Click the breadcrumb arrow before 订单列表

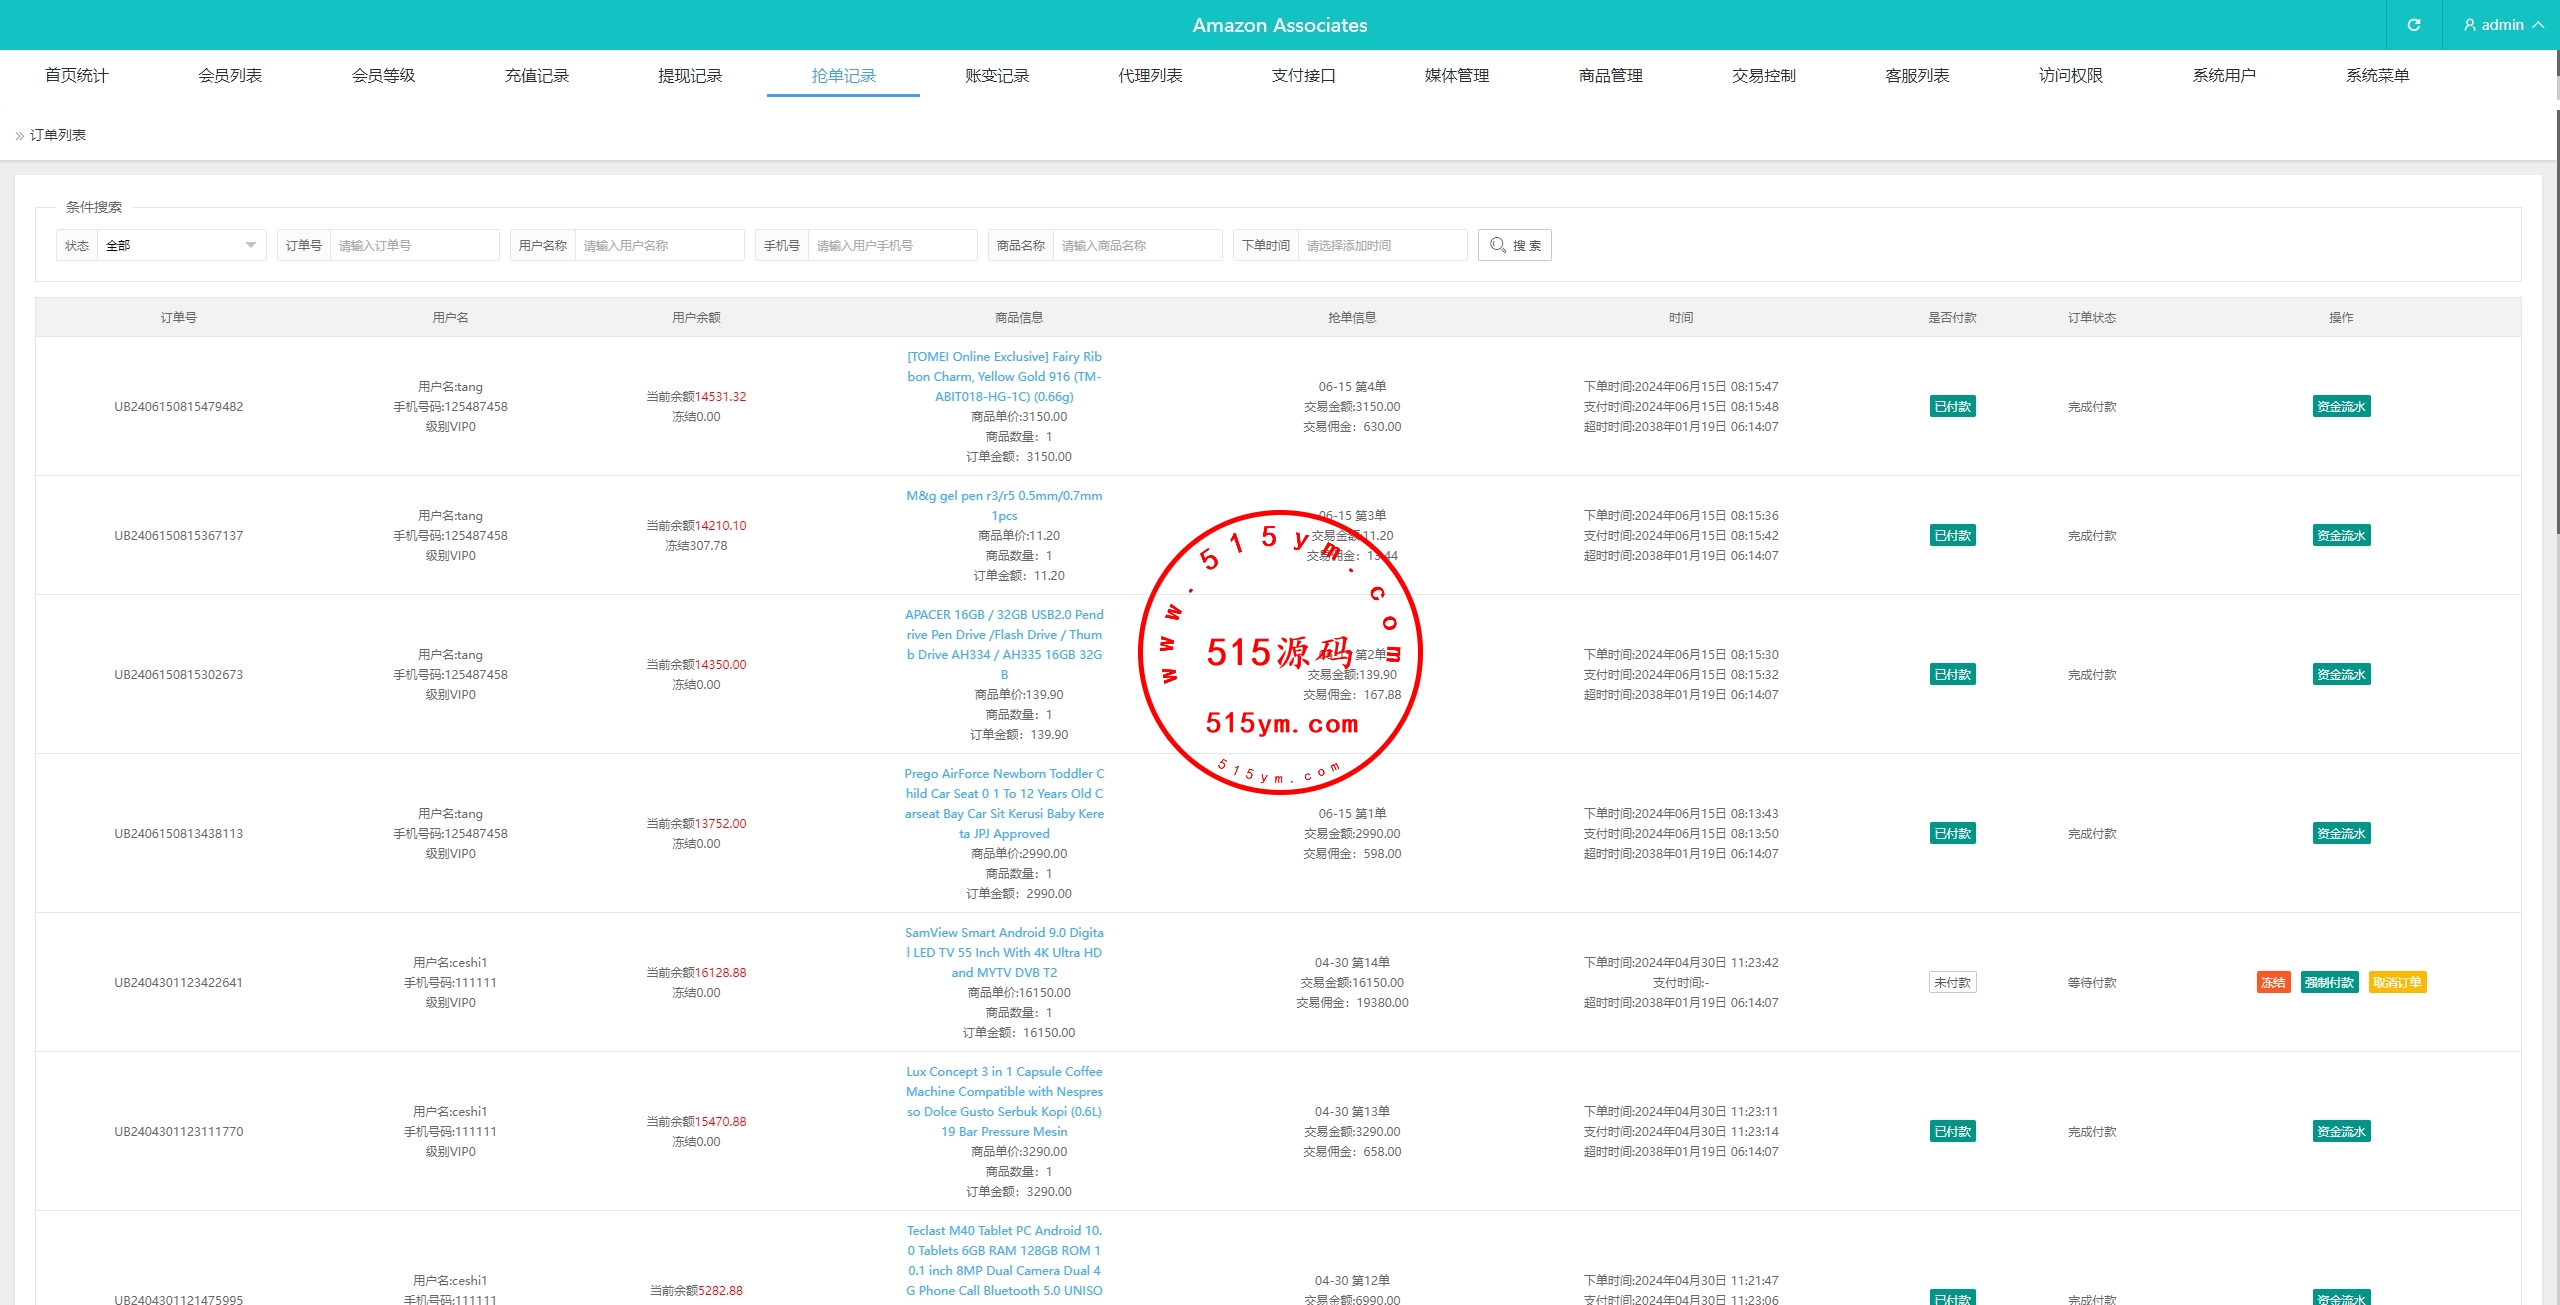click(19, 136)
